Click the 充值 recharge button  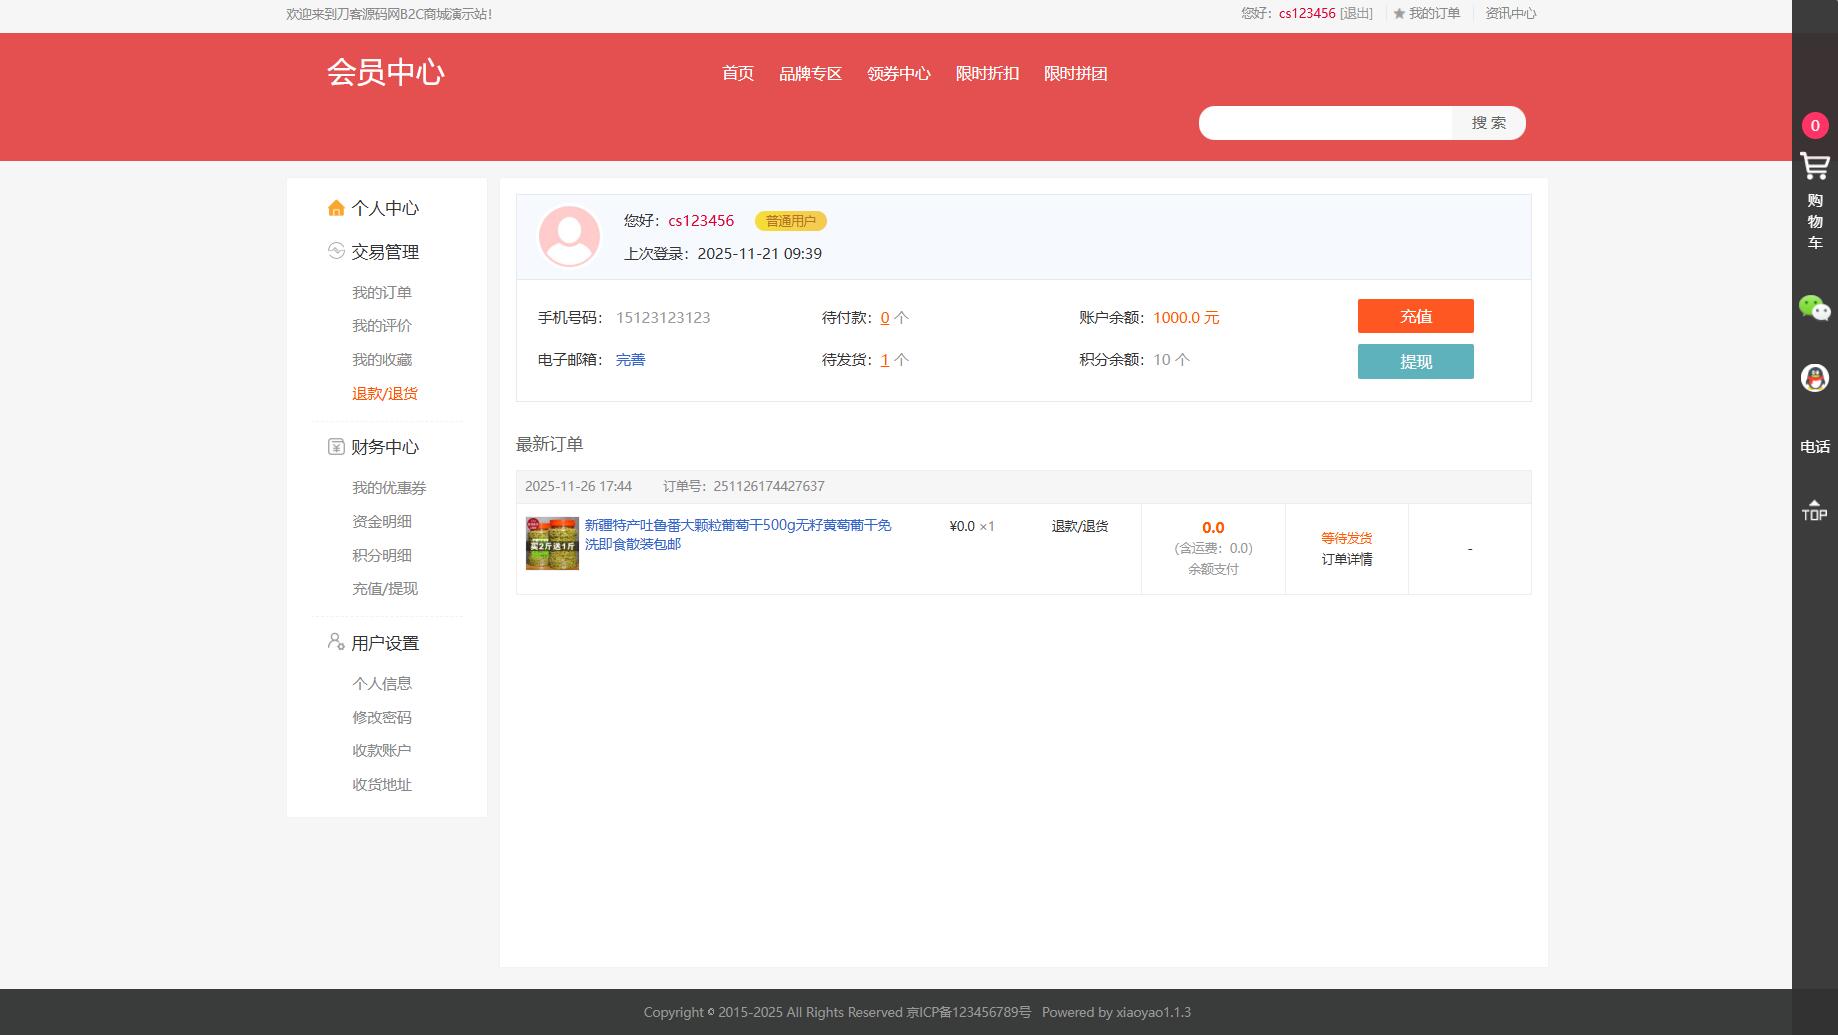click(x=1414, y=316)
